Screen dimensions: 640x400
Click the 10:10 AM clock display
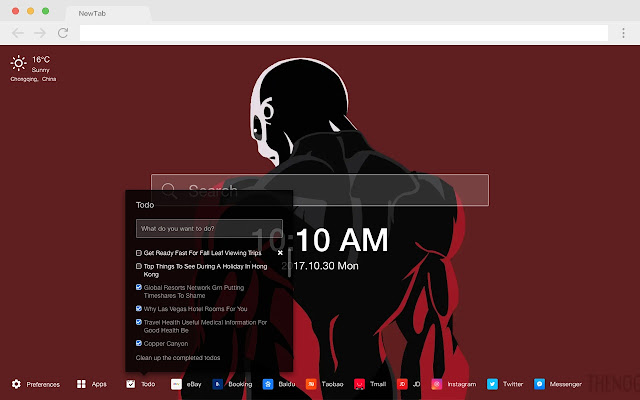pos(320,240)
